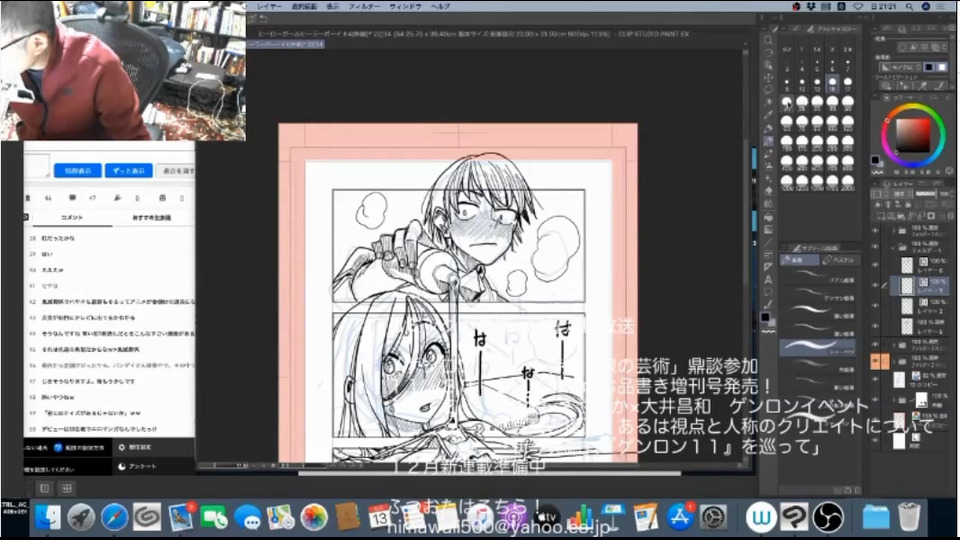960x540 pixels.
Task: Select the Fill bucket tool
Action: [x=768, y=217]
